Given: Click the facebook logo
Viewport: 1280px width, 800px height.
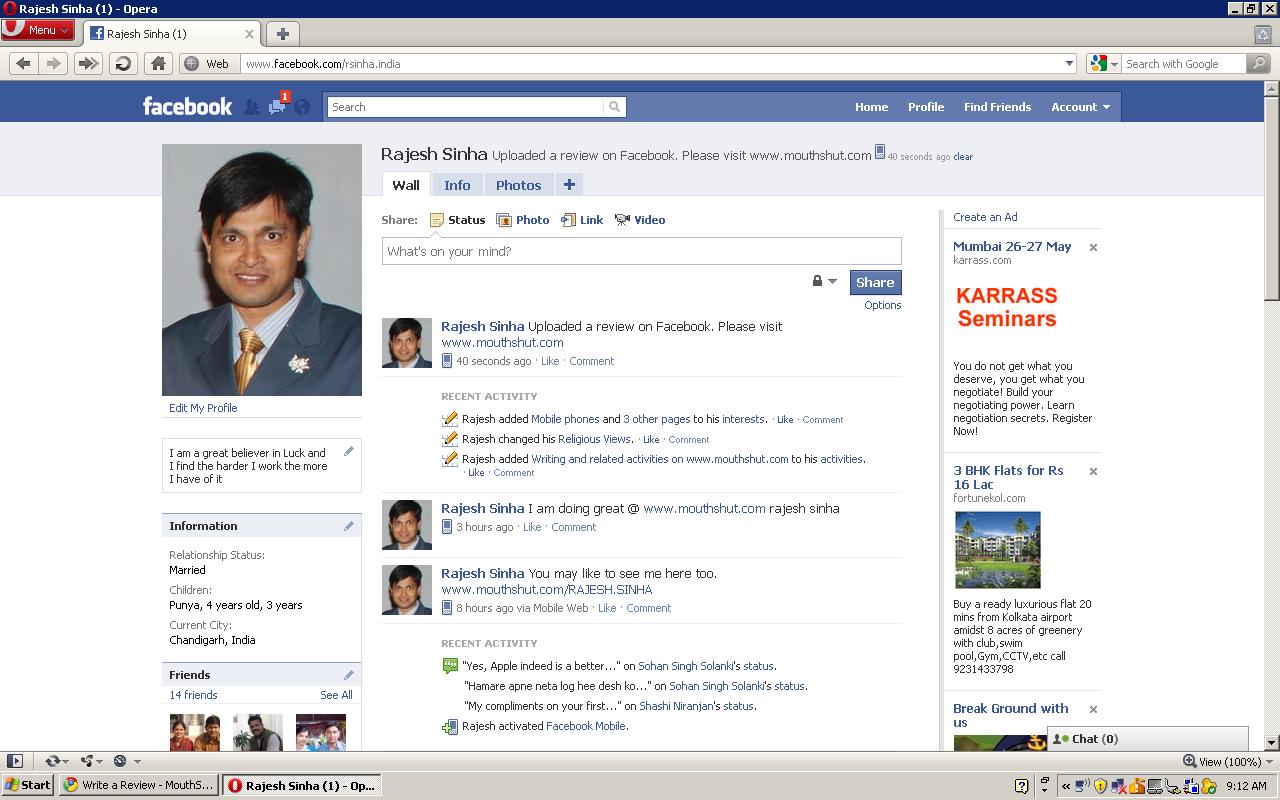Looking at the screenshot, I should (x=187, y=106).
